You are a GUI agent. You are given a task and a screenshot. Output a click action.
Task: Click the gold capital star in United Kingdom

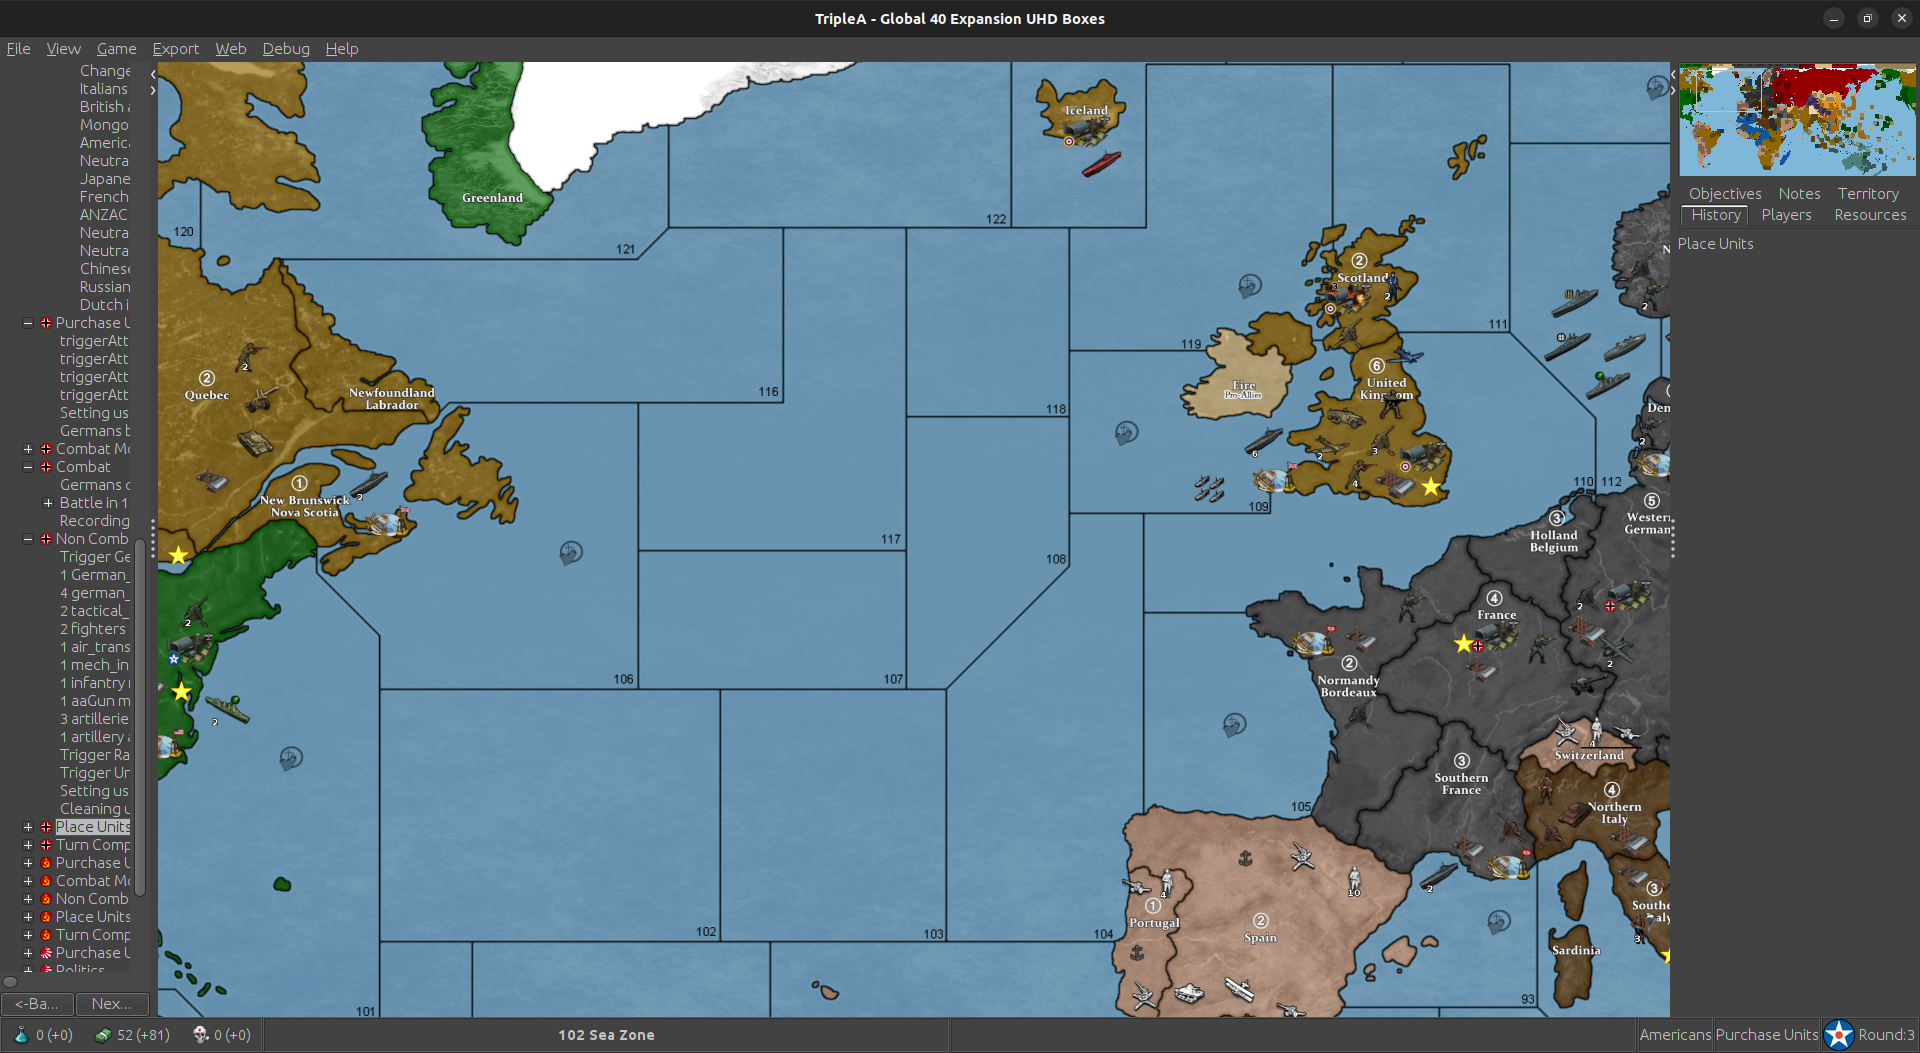pos(1431,487)
